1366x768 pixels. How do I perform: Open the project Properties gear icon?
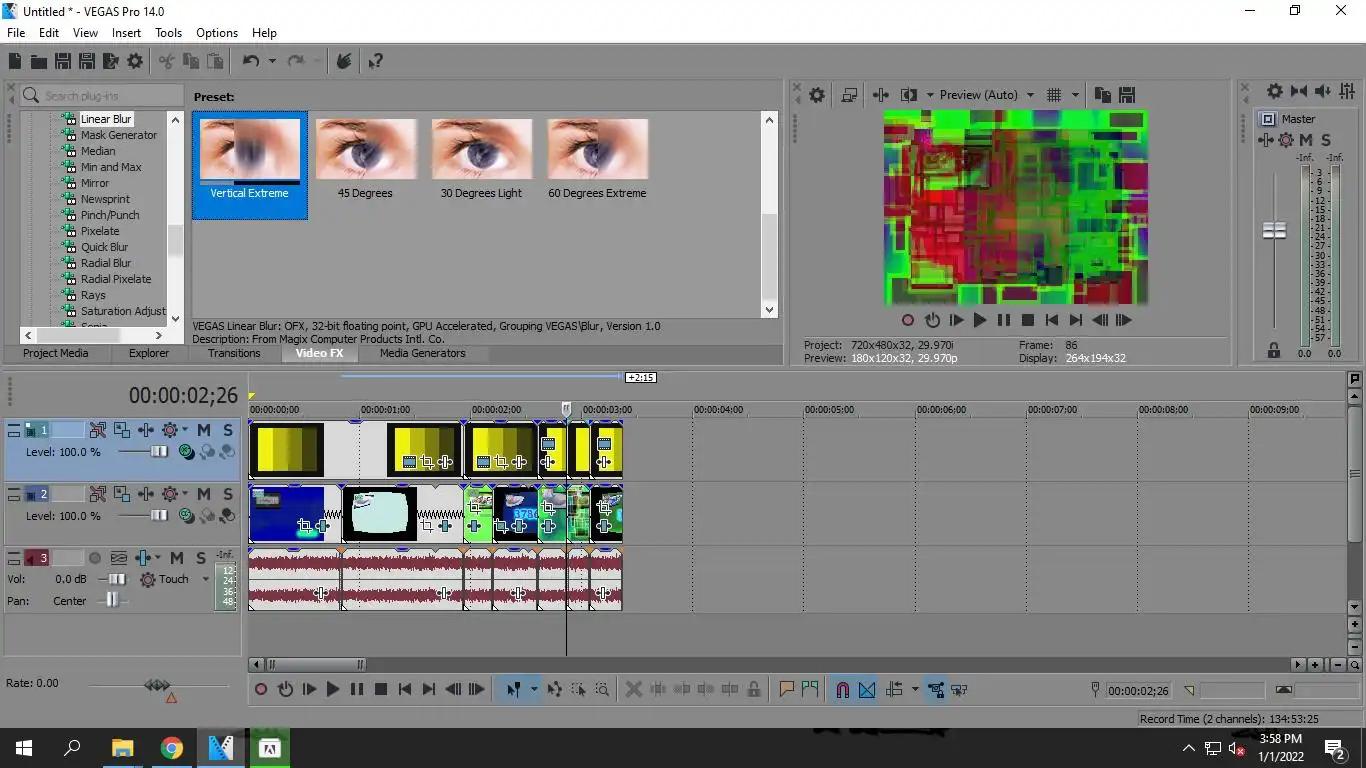tap(135, 61)
